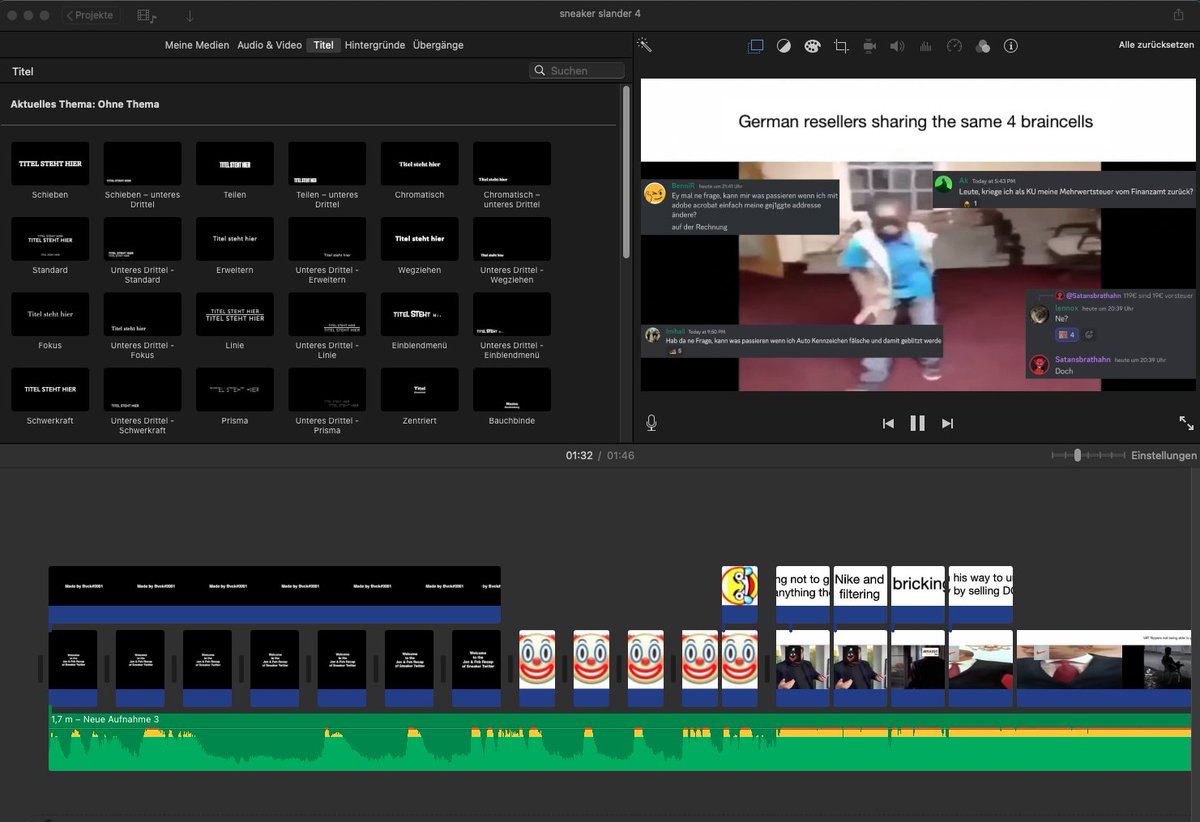Select Unteres Drittel - Standard title

142,239
